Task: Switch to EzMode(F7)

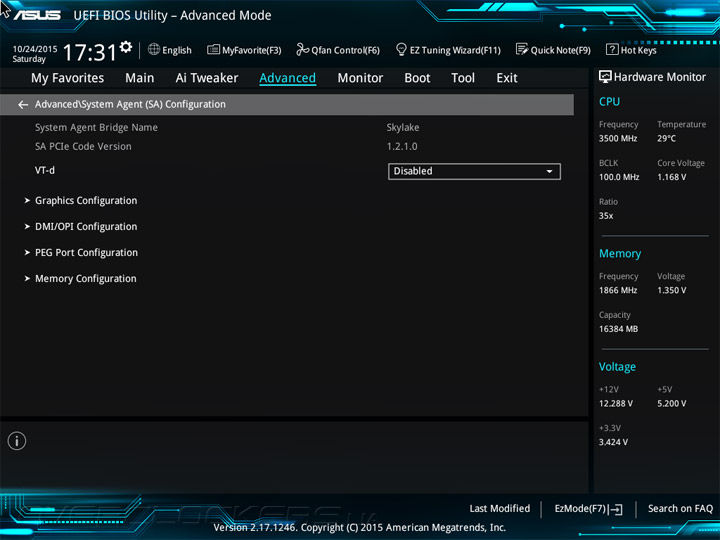Action: point(588,509)
